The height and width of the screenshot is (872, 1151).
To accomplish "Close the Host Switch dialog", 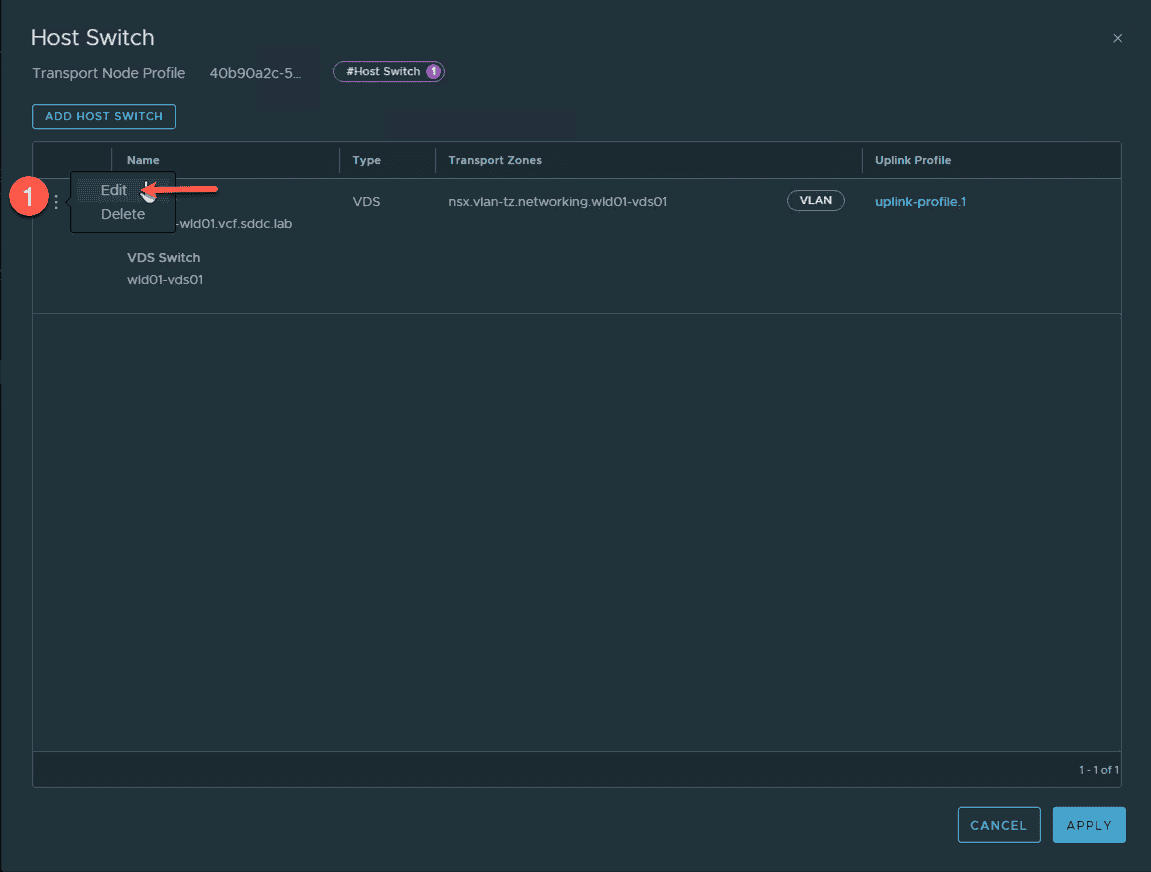I will point(1117,39).
